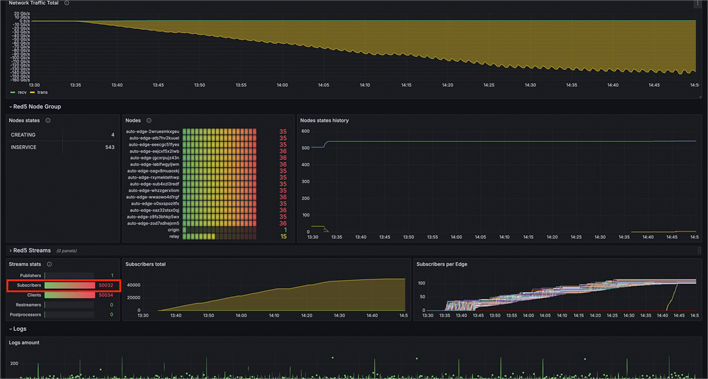Show info tooltip icon beside Nodes title
This screenshot has width=708, height=379.
(x=149, y=121)
